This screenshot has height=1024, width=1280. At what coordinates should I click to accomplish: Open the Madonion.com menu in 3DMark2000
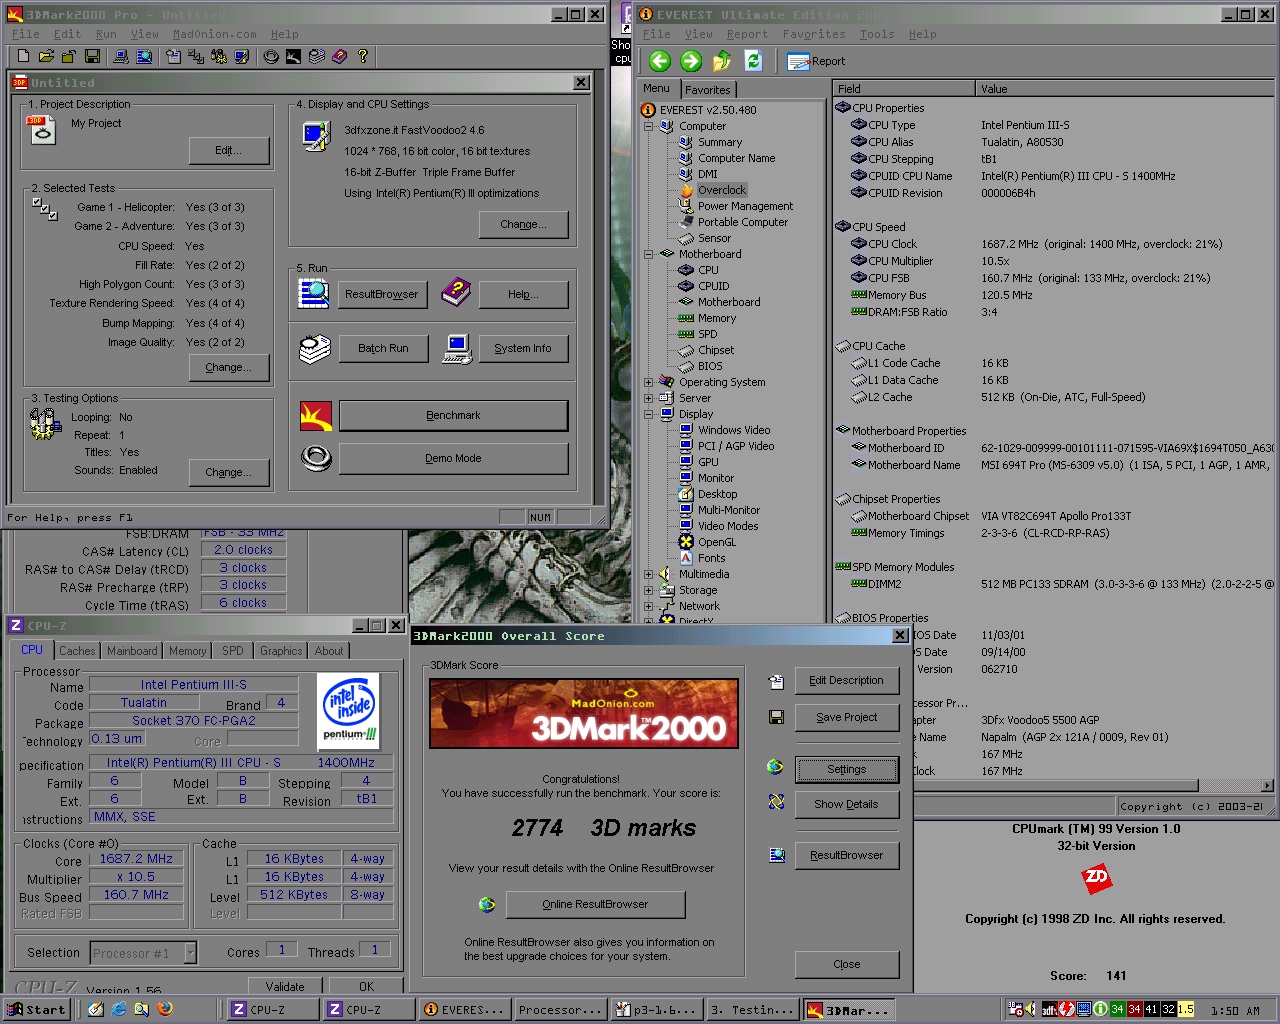214,33
